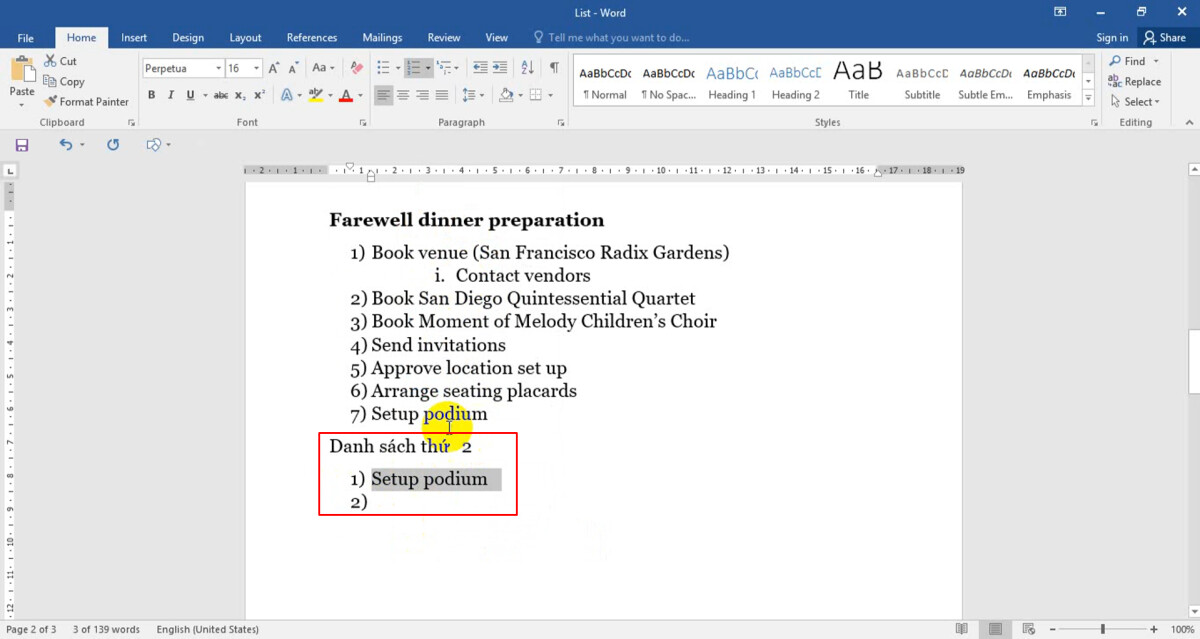
Task: Expand the Borders dropdown
Action: (x=550, y=95)
